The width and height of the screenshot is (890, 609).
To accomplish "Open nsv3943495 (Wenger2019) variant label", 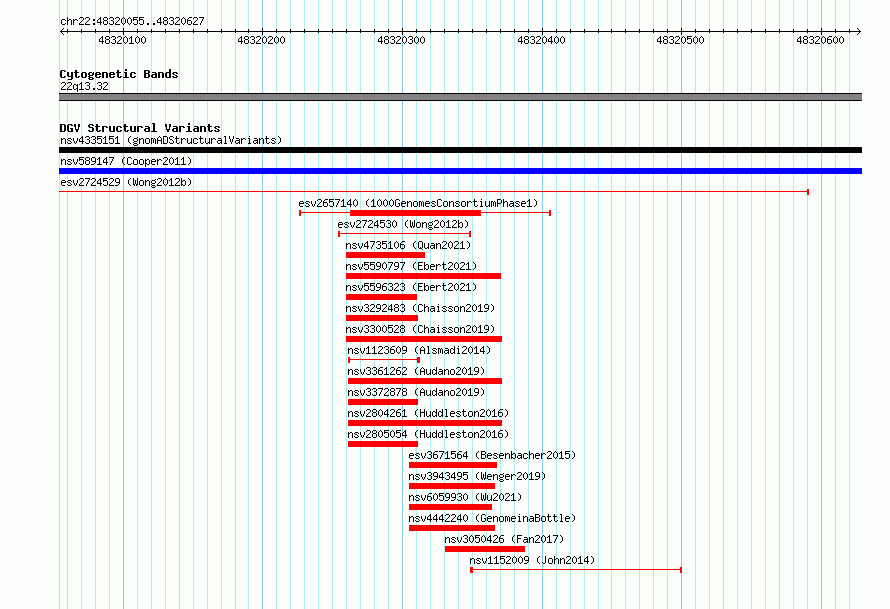I will click(477, 476).
